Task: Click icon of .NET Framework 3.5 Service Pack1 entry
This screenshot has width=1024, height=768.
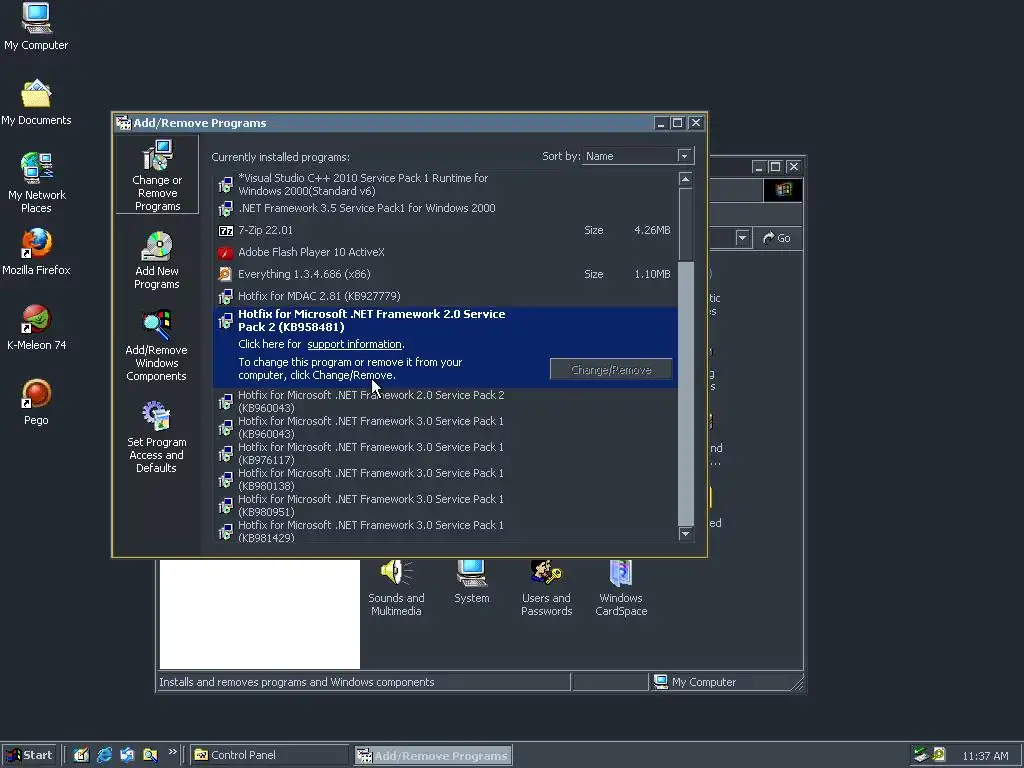Action: pyautogui.click(x=225, y=209)
